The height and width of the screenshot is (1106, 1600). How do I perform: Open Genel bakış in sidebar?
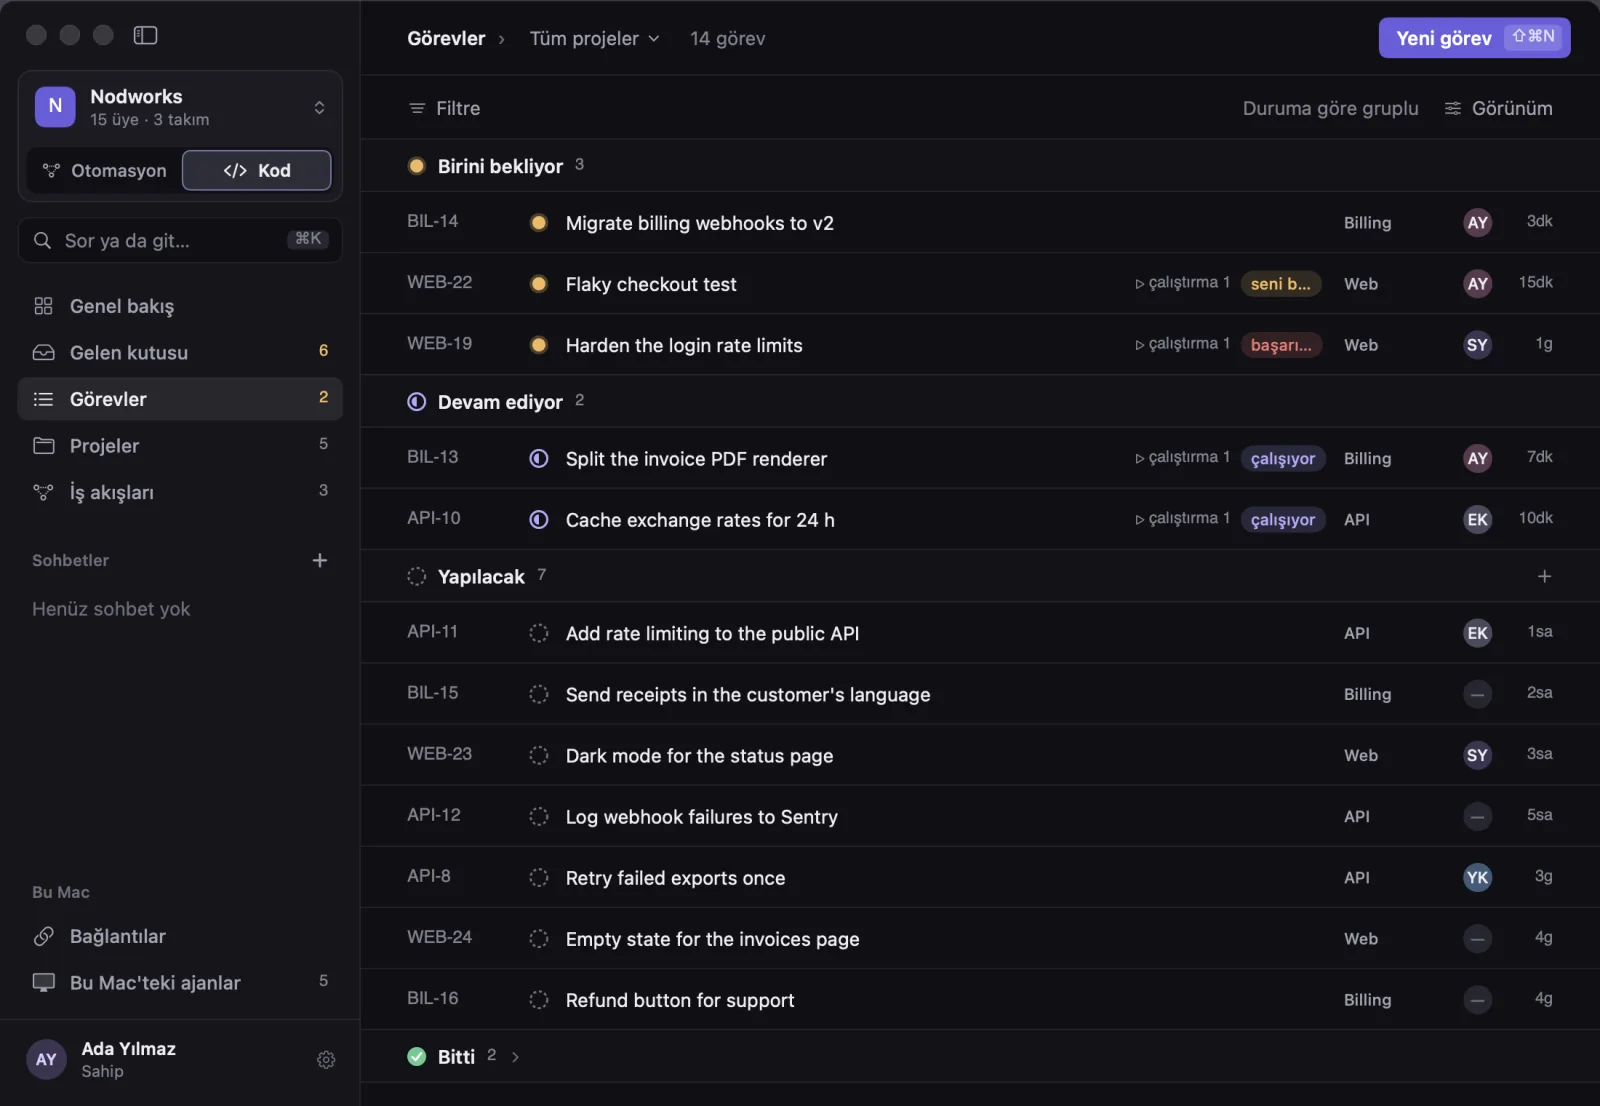coord(180,306)
